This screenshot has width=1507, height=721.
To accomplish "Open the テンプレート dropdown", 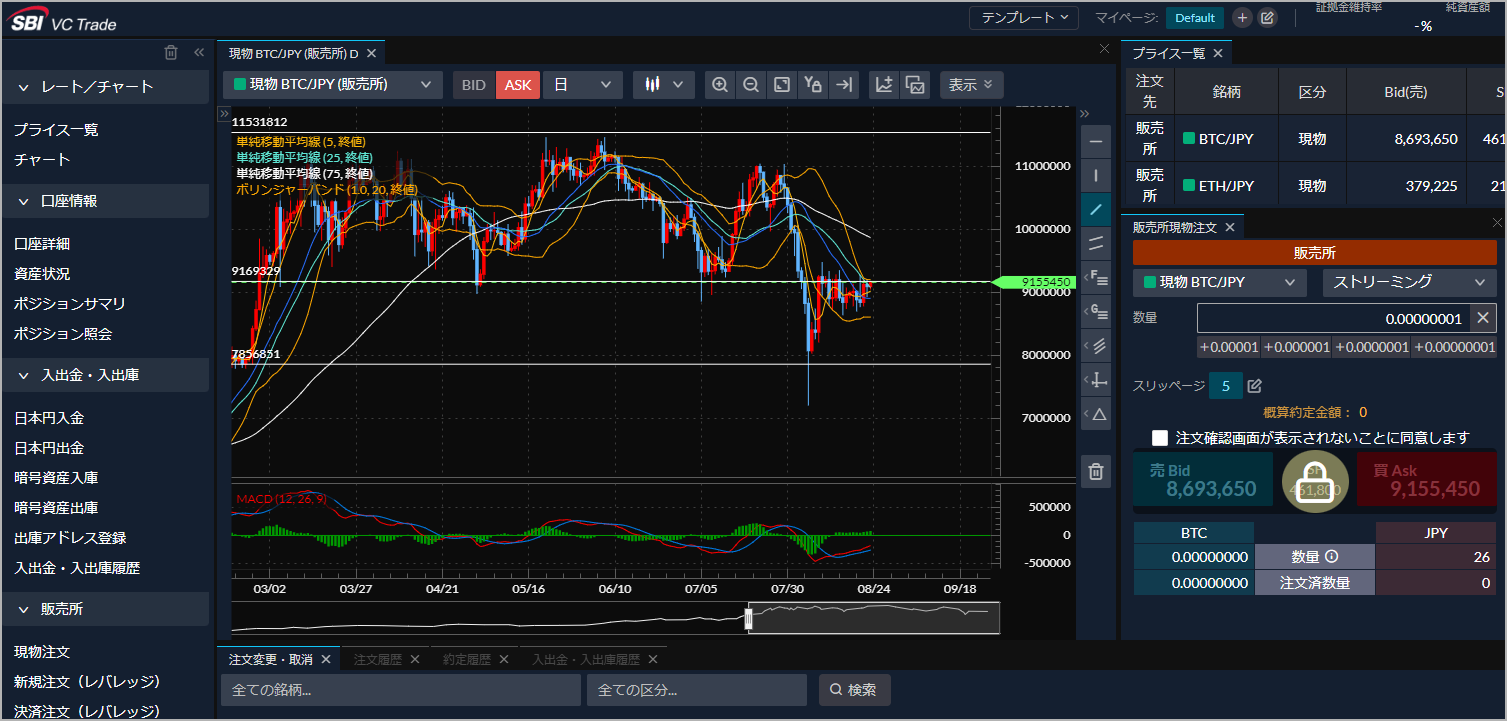I will tap(1024, 17).
